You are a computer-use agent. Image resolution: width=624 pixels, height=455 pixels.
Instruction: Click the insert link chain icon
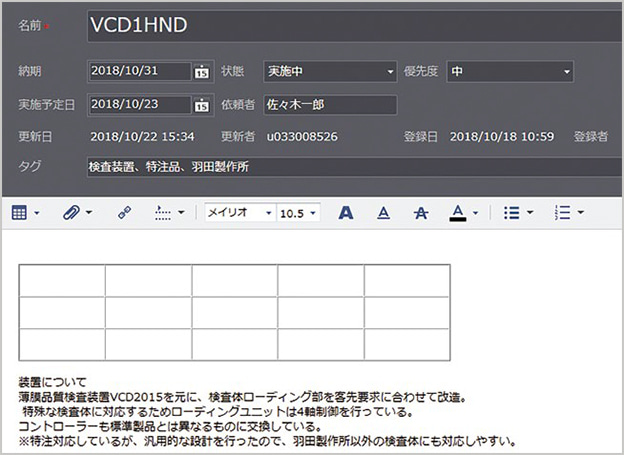(x=125, y=213)
